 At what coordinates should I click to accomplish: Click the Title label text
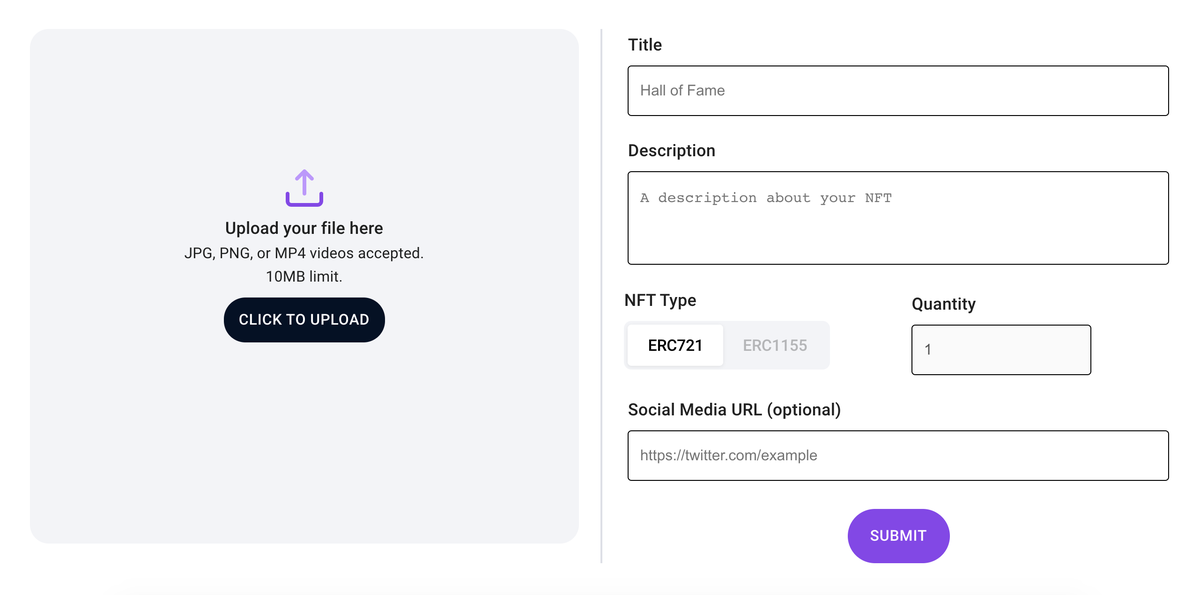(x=645, y=45)
